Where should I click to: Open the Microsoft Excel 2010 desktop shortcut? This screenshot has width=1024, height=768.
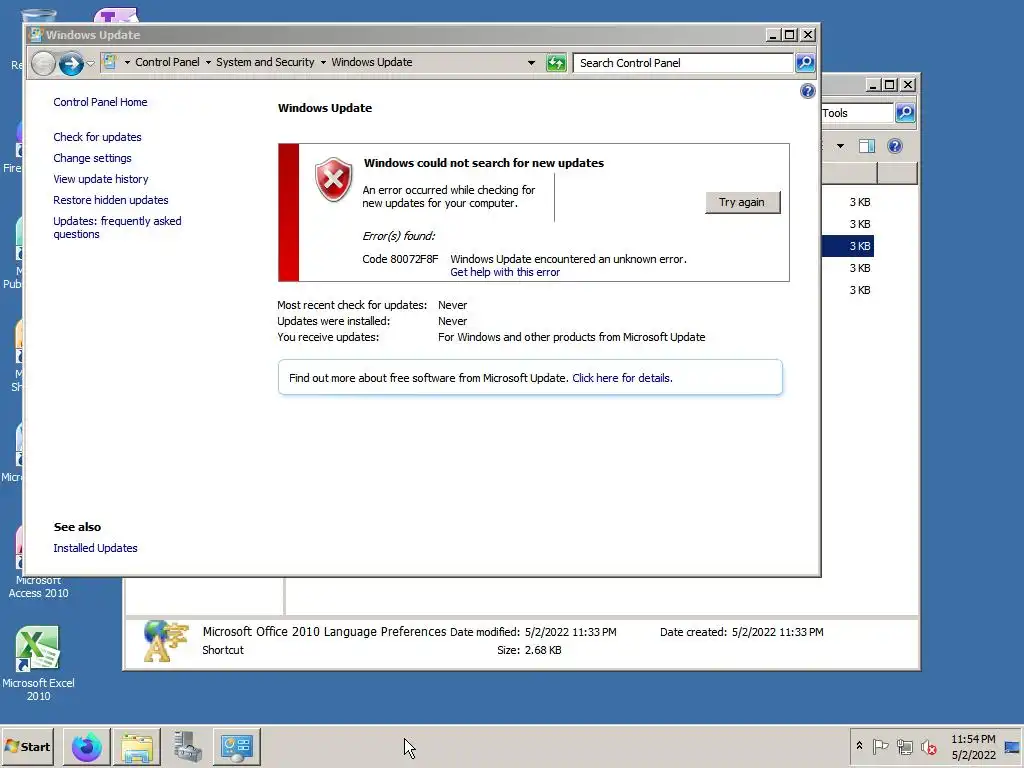(x=37, y=664)
